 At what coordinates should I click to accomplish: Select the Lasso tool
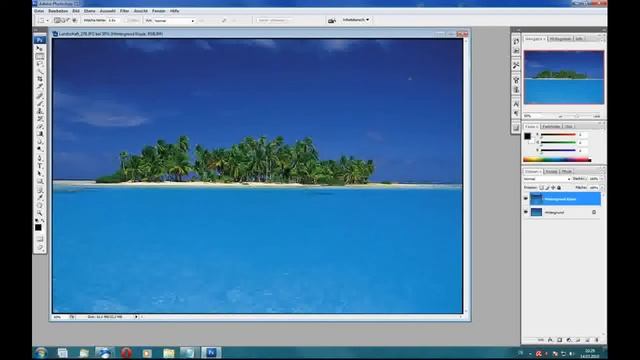[40, 64]
